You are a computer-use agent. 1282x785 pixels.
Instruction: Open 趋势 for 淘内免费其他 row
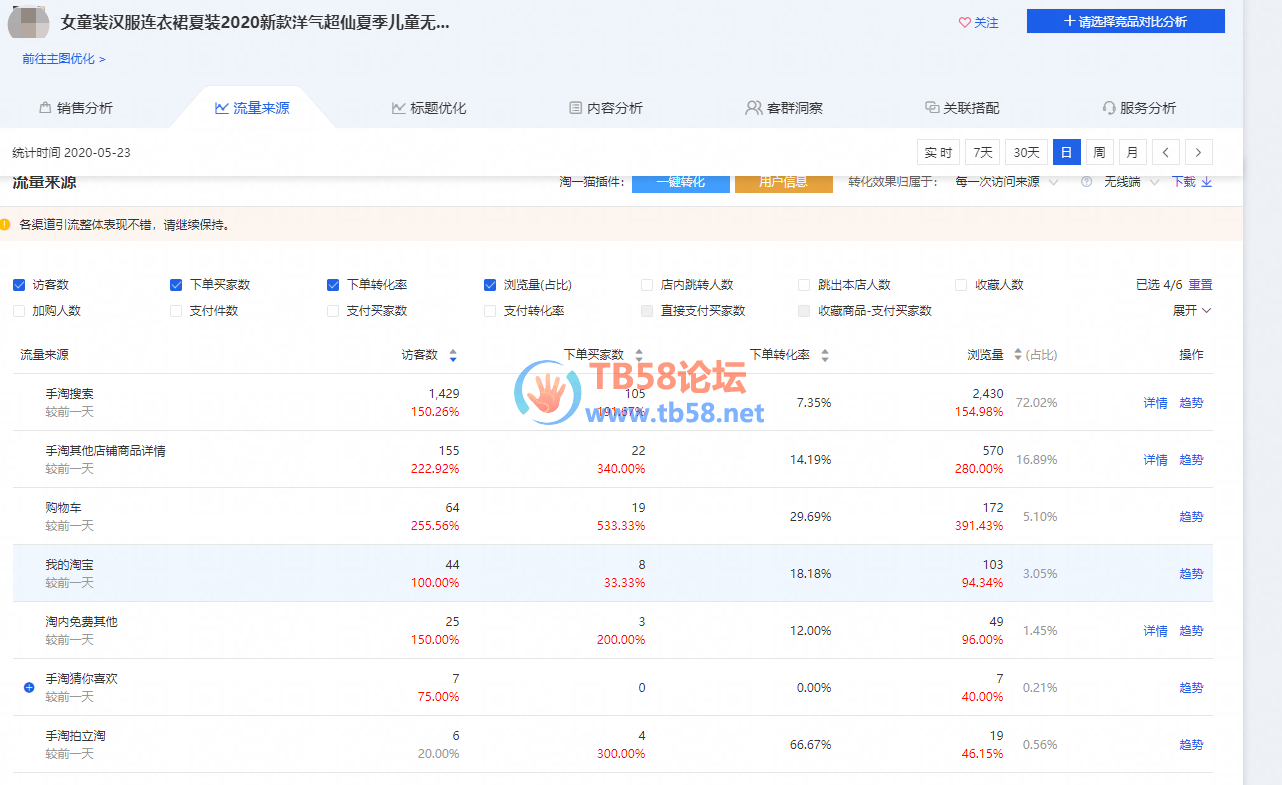1191,631
